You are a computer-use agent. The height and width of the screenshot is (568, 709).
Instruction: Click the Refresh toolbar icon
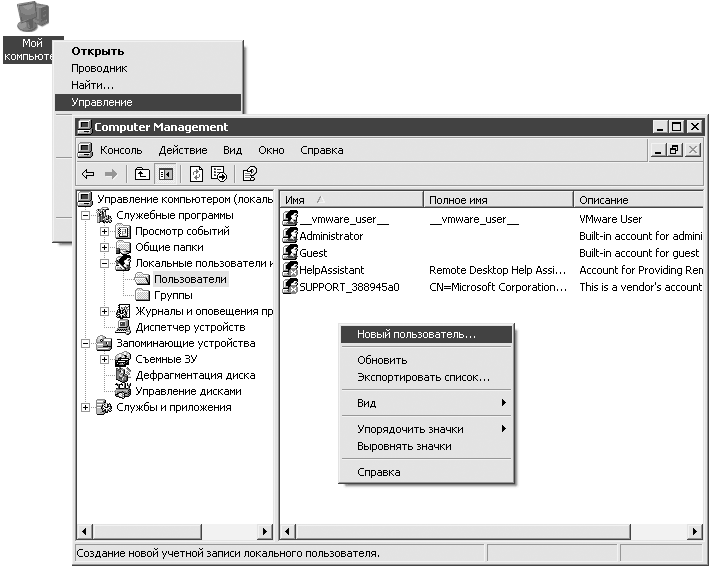(x=196, y=174)
